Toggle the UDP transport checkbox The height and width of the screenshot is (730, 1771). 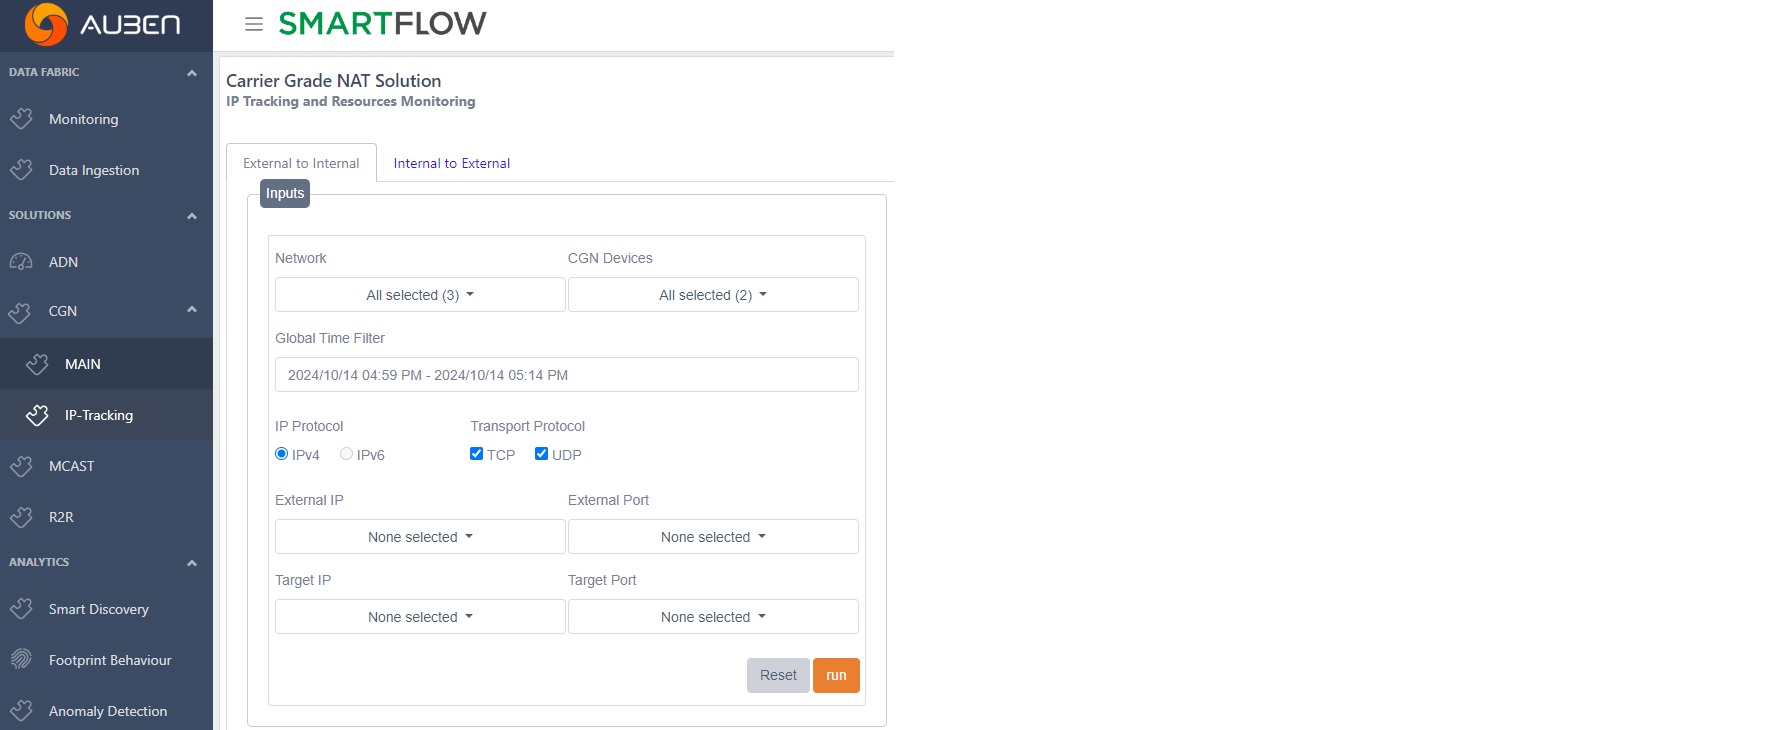541,454
